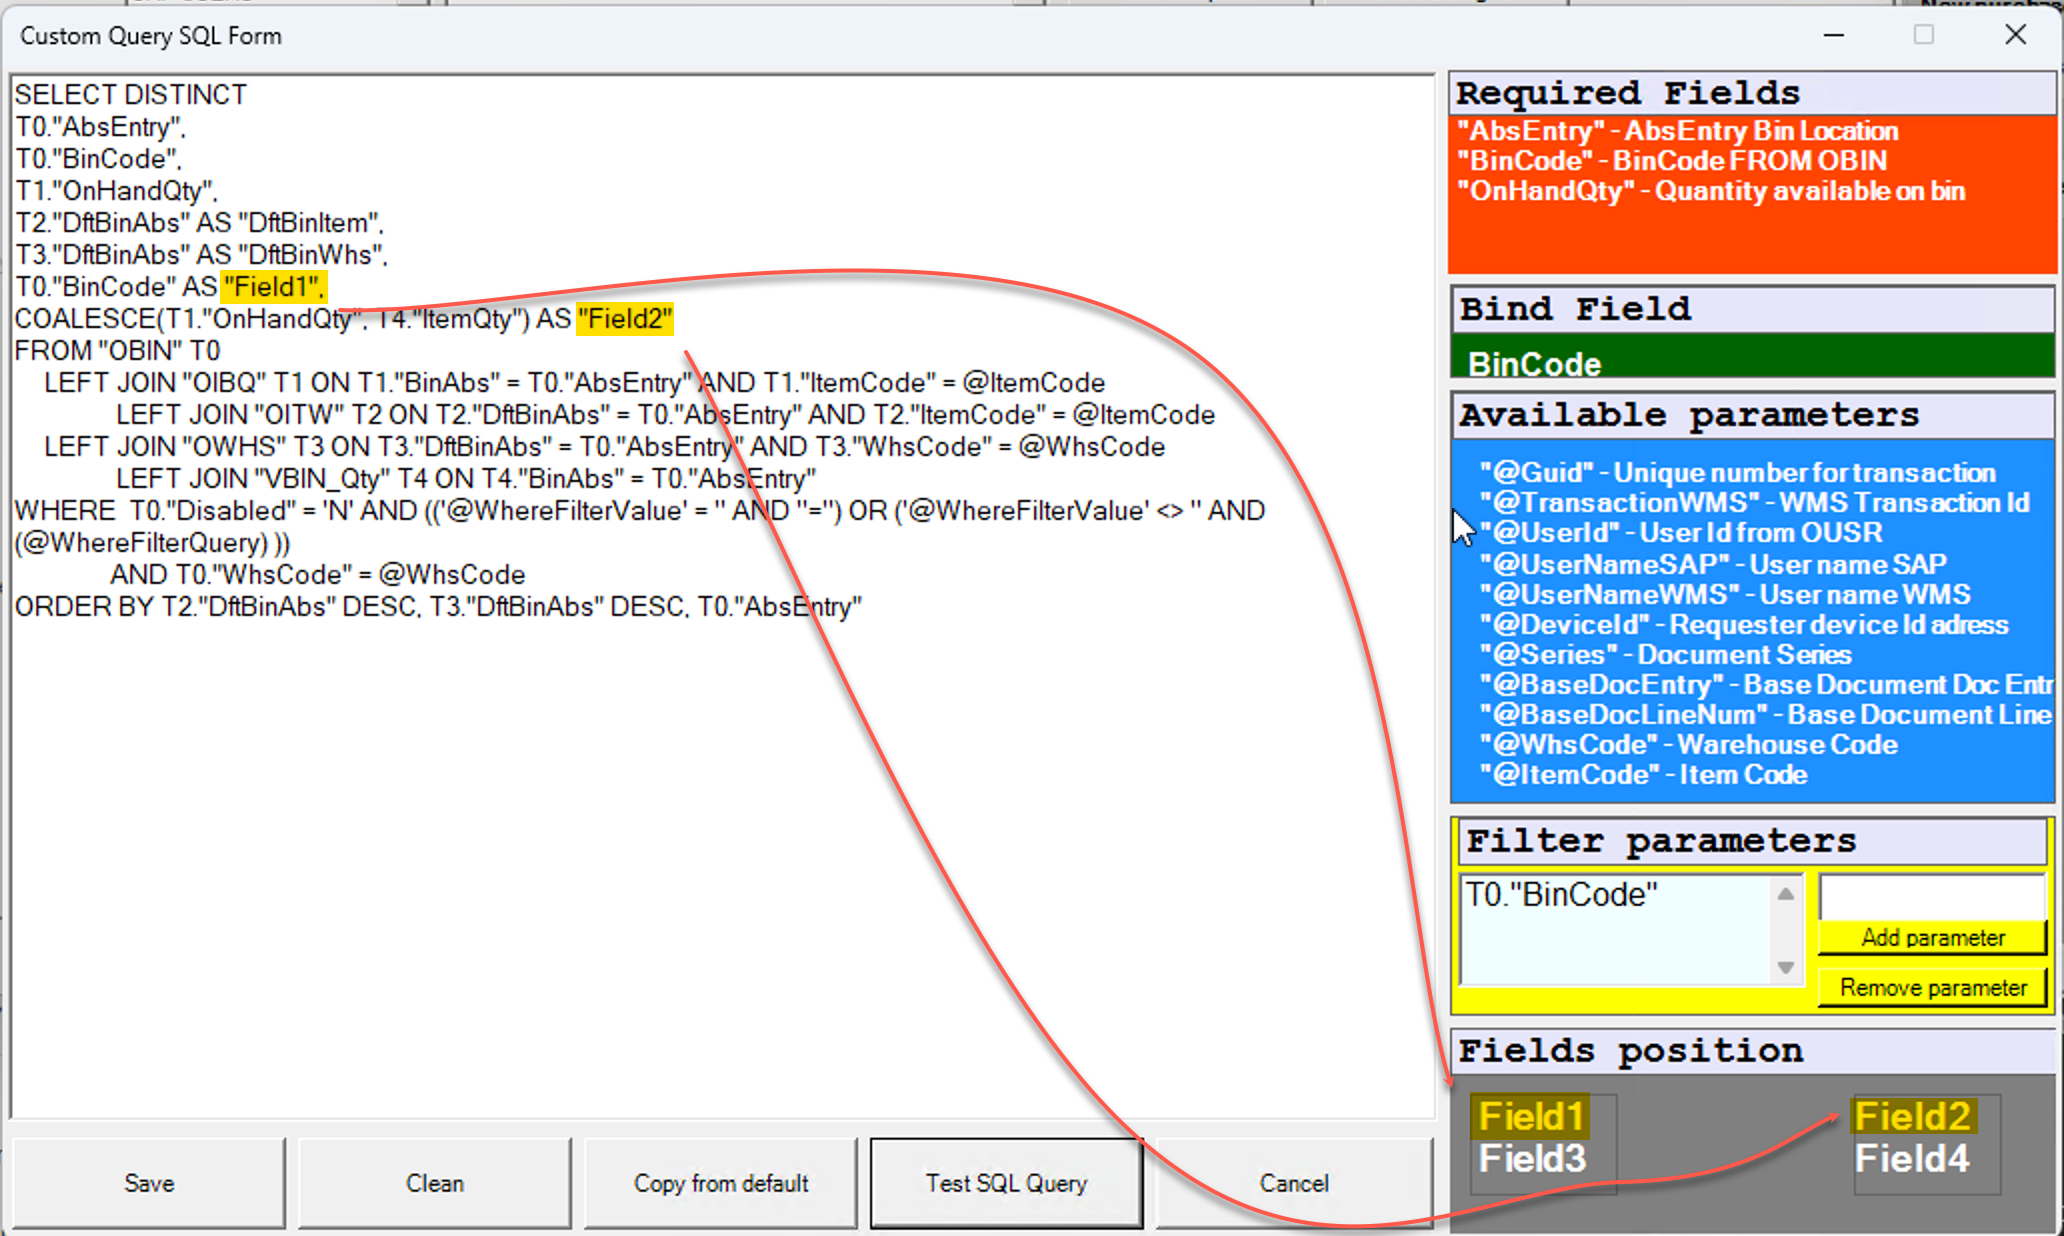Click the parameter name input field
This screenshot has height=1236, width=2064.
1931,897
